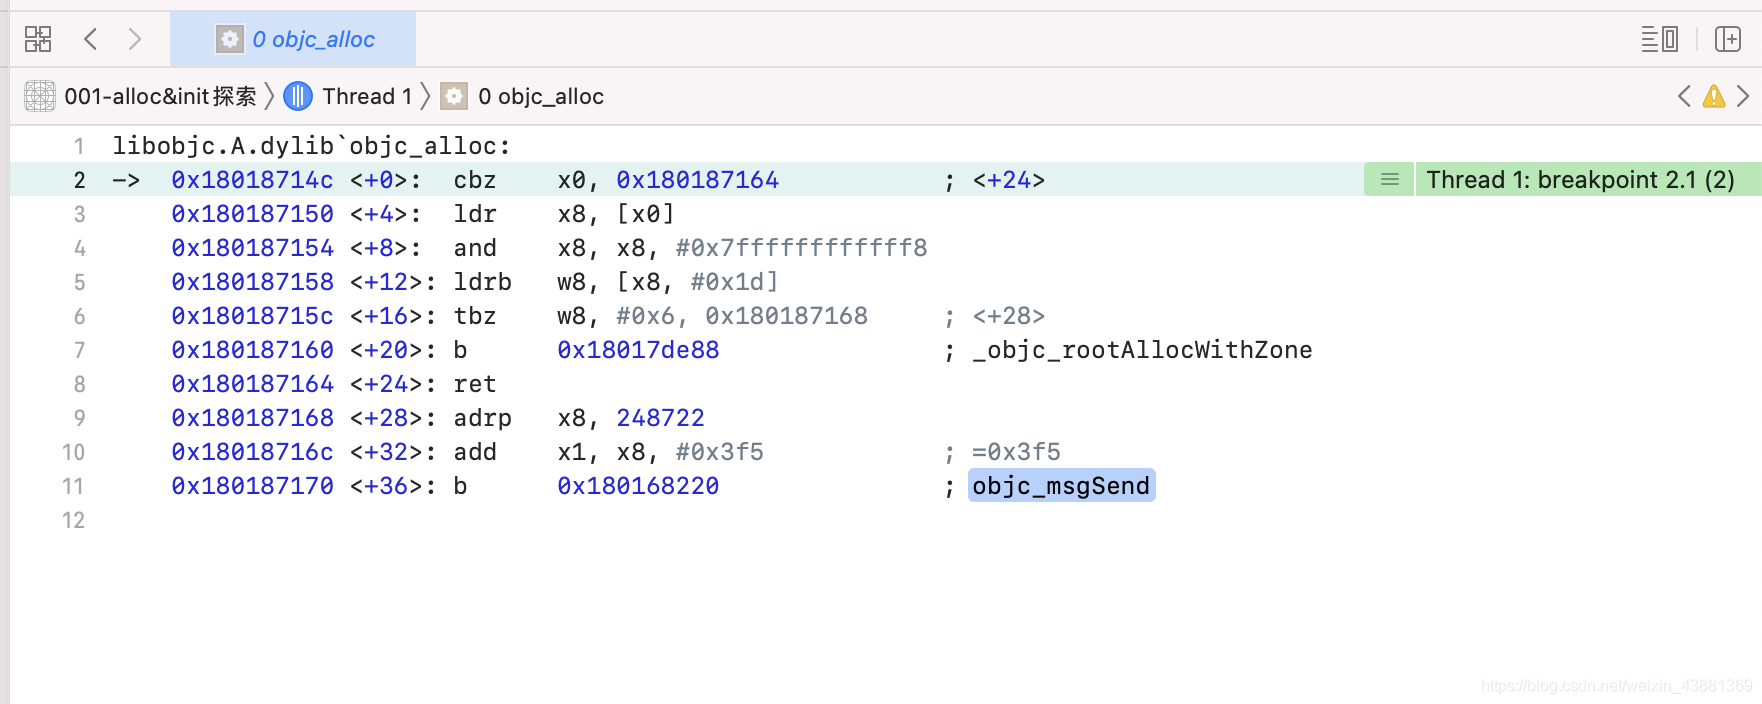Click the address 0x180187158
The image size is (1762, 704).
pos(252,282)
